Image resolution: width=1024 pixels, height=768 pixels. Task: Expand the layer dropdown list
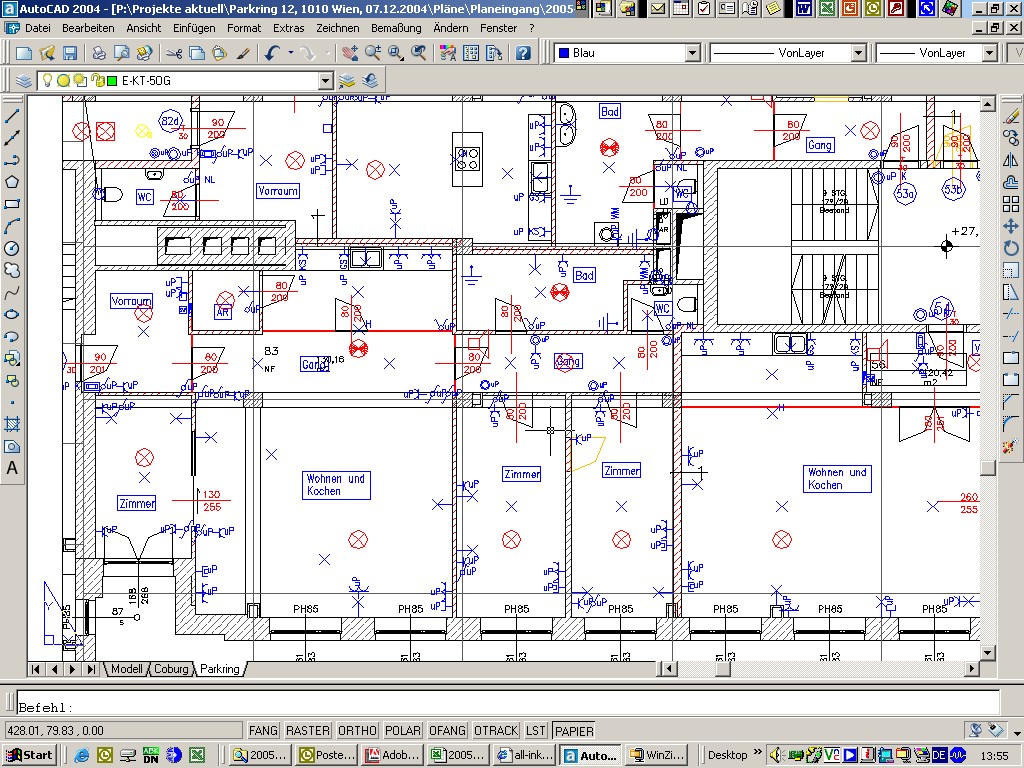point(326,81)
